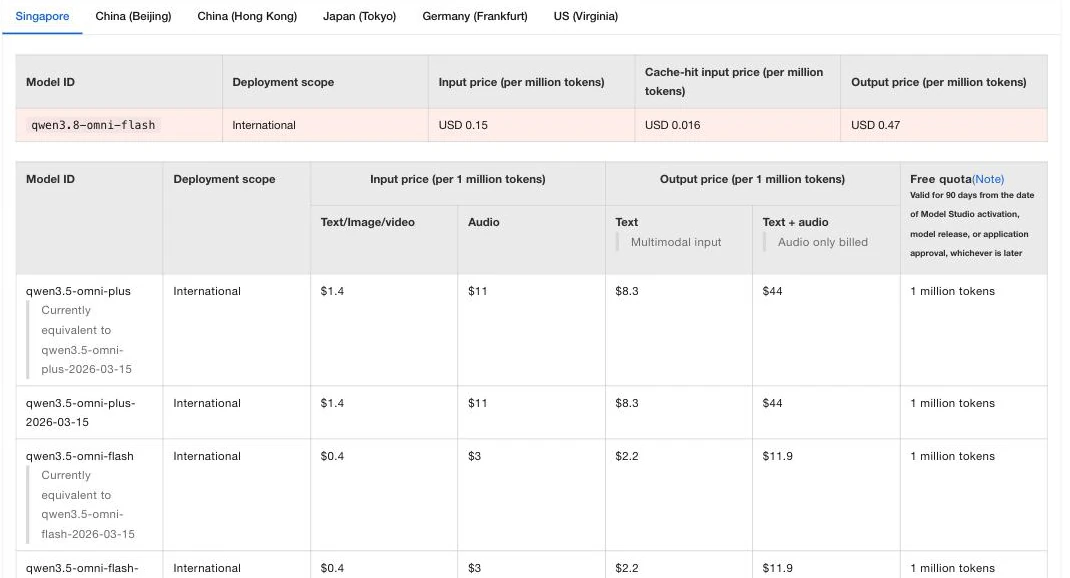Select the China (Hong Kong) tab

point(247,16)
